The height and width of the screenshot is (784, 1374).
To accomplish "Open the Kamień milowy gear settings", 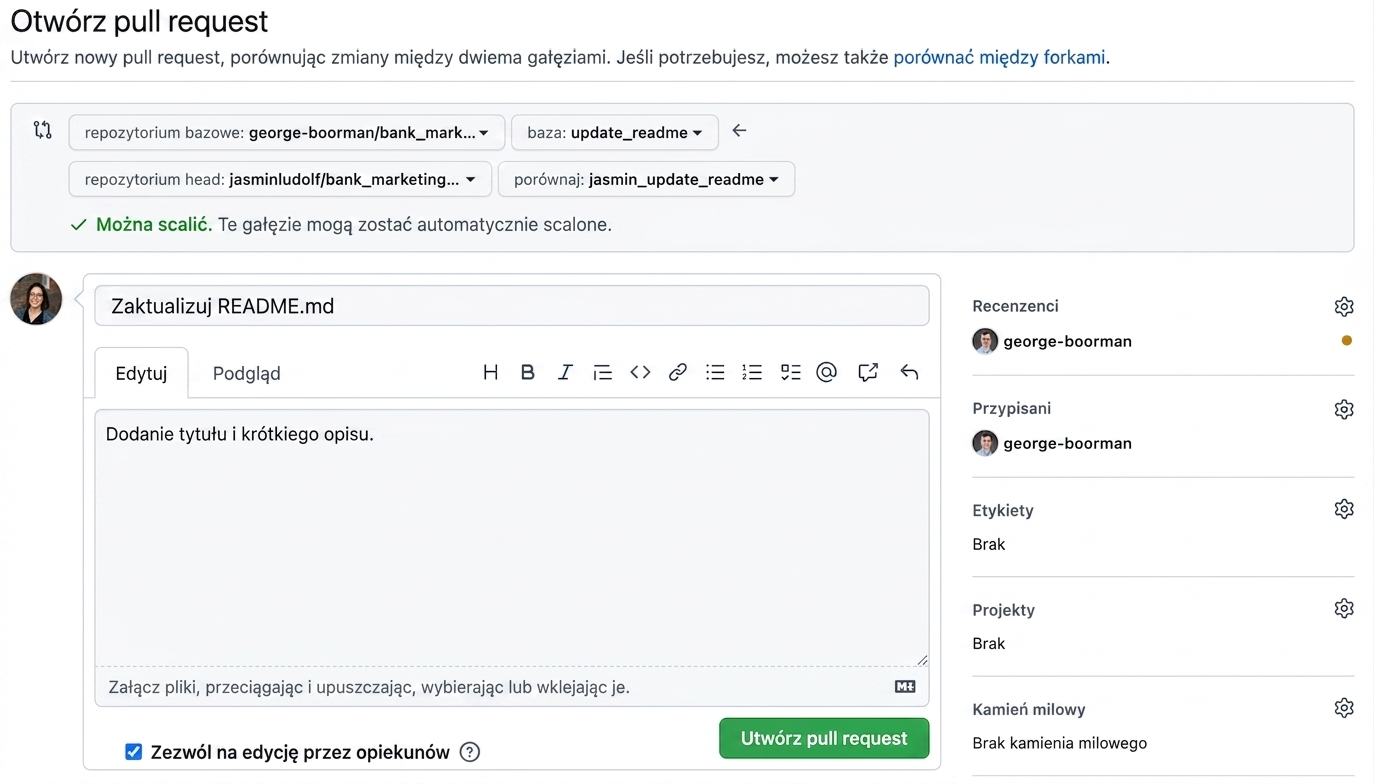I will pyautogui.click(x=1344, y=708).
